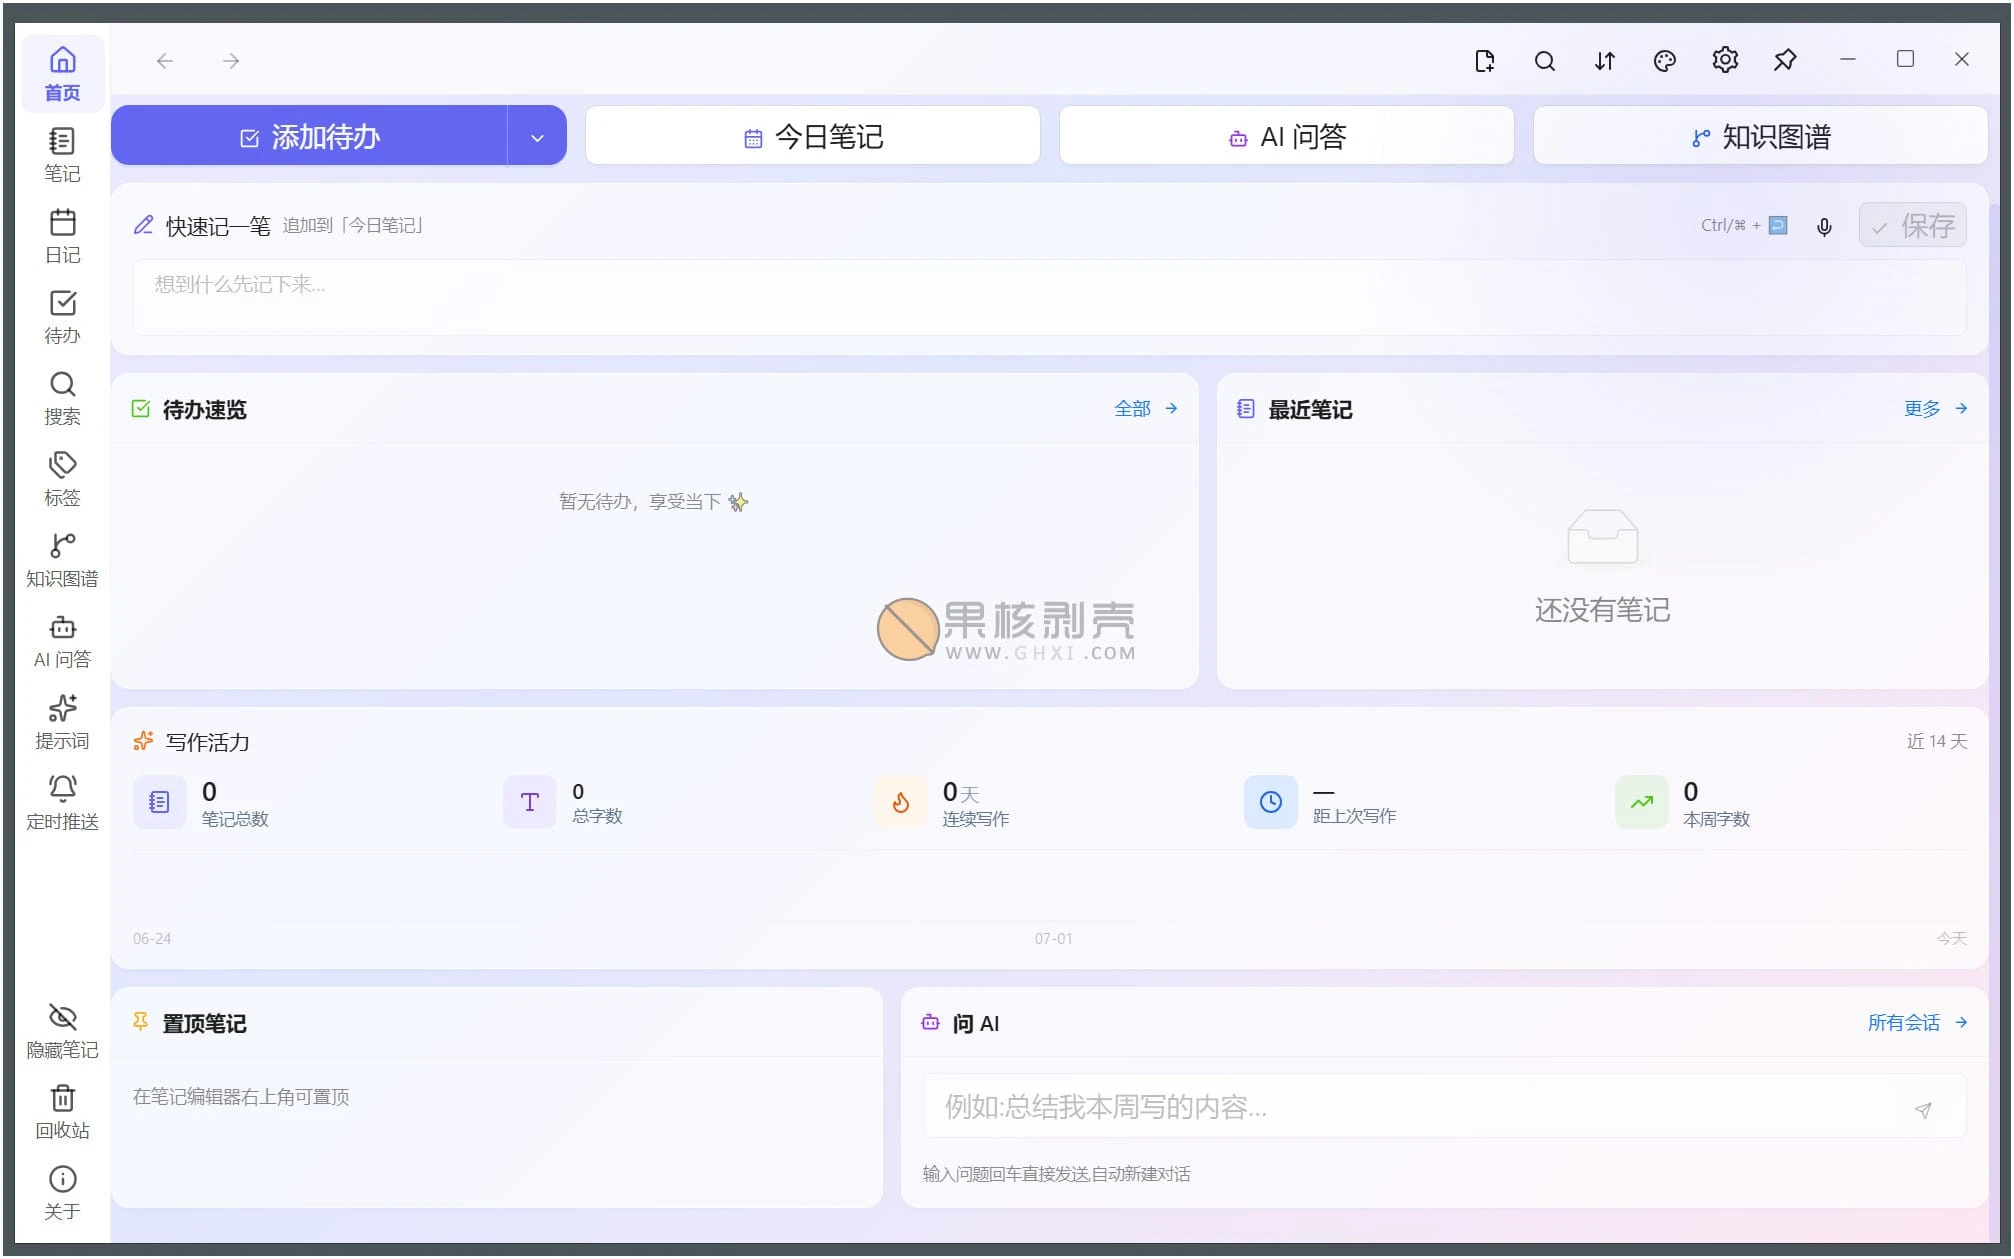Open the 首页 home page in sidebar

click(x=62, y=74)
